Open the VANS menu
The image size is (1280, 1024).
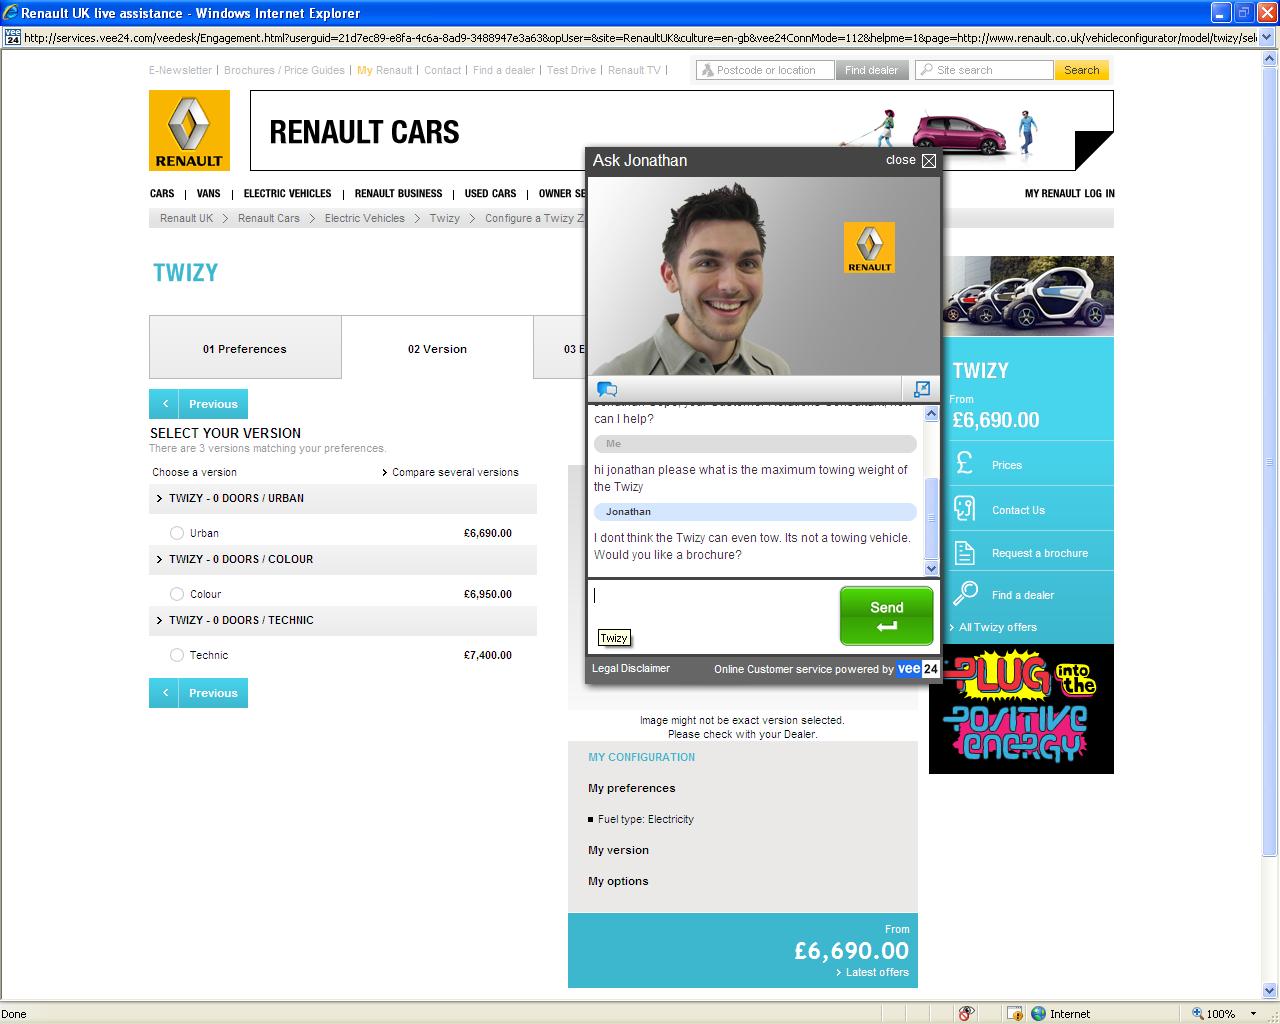(208, 194)
